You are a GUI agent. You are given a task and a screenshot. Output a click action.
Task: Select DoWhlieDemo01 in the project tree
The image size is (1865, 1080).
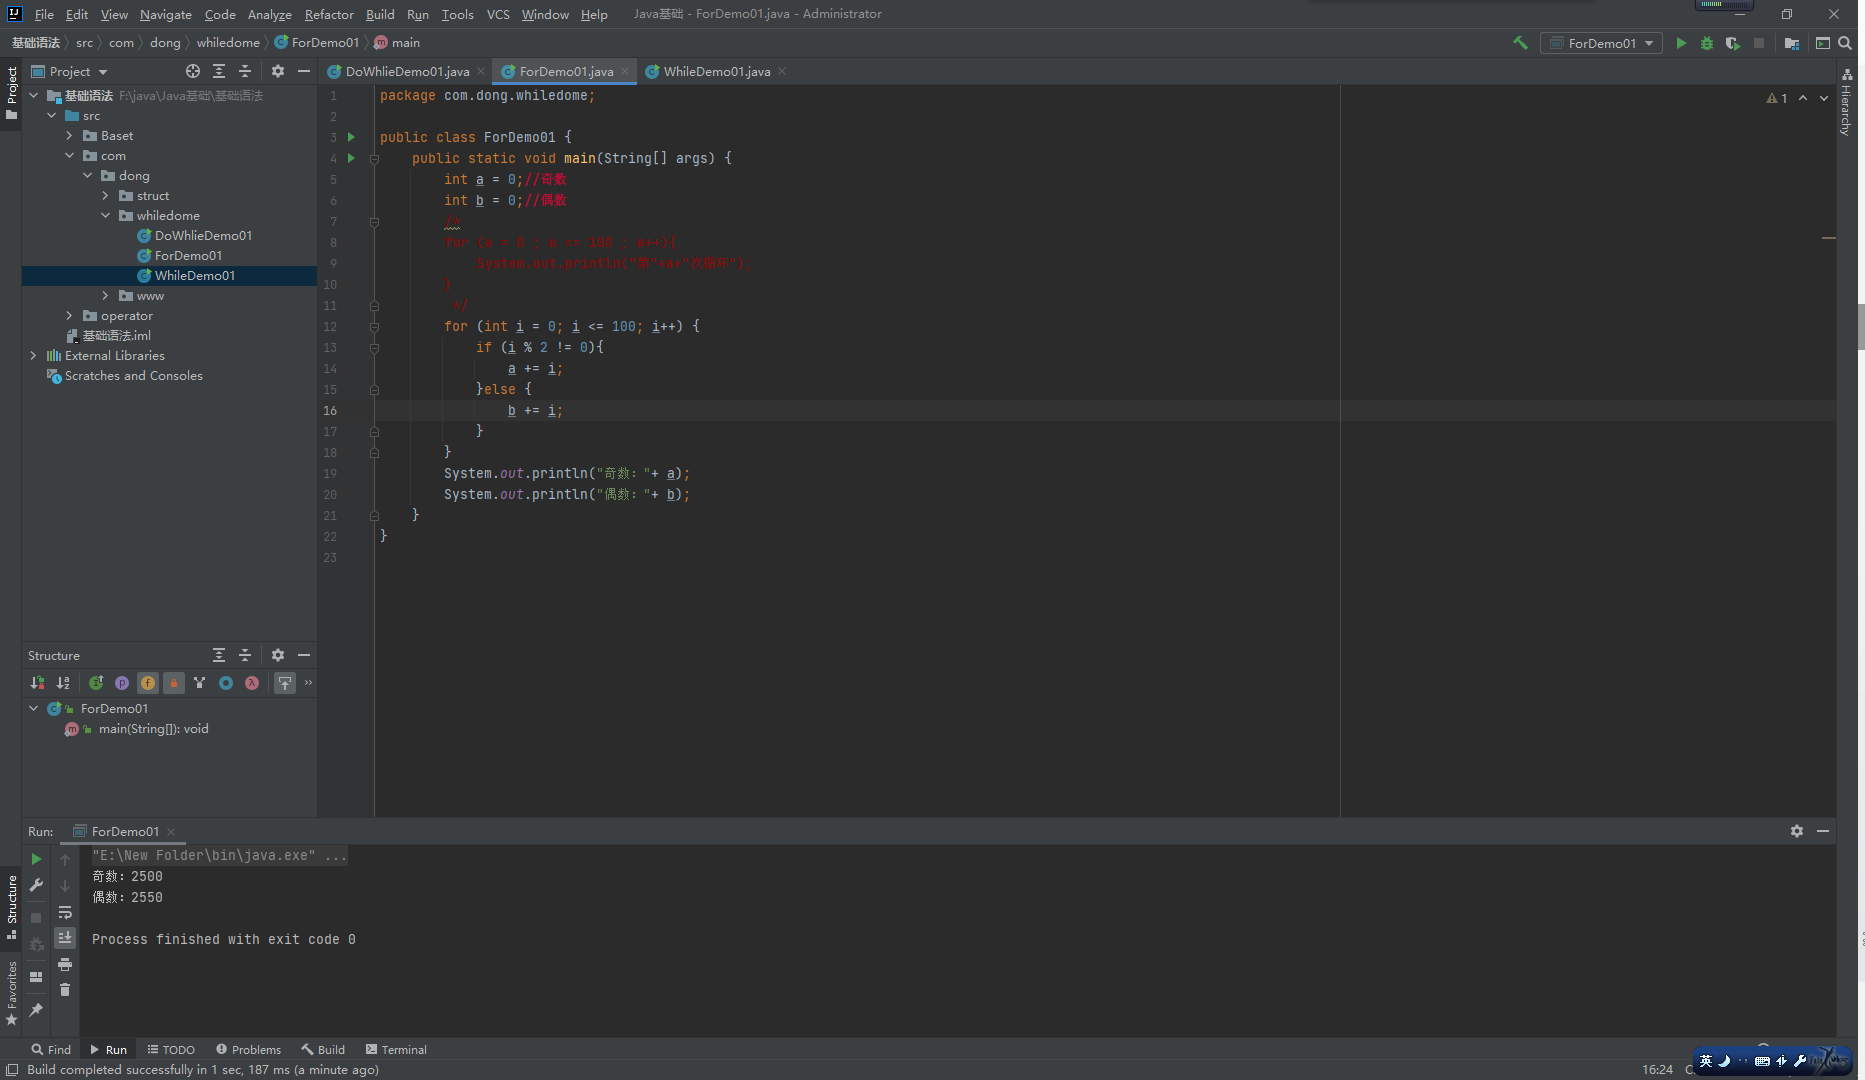pos(203,236)
